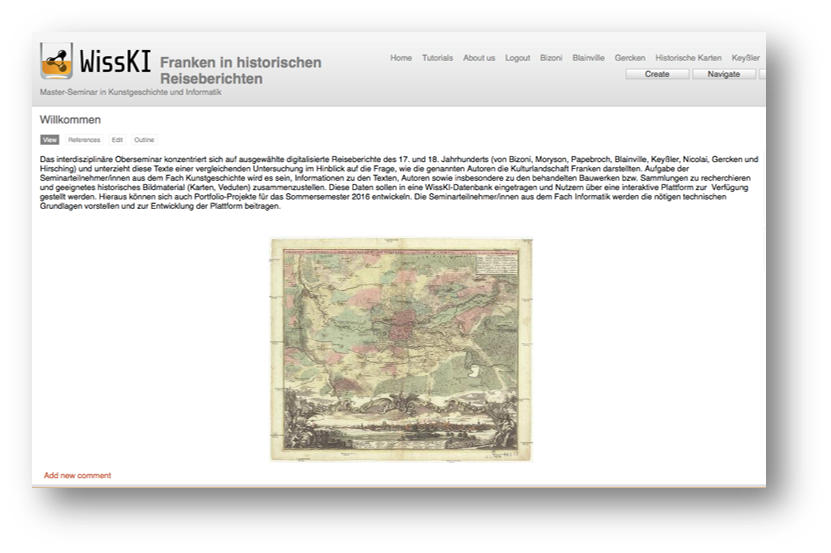
Task: Switch to the Edit tab
Action: [x=117, y=140]
